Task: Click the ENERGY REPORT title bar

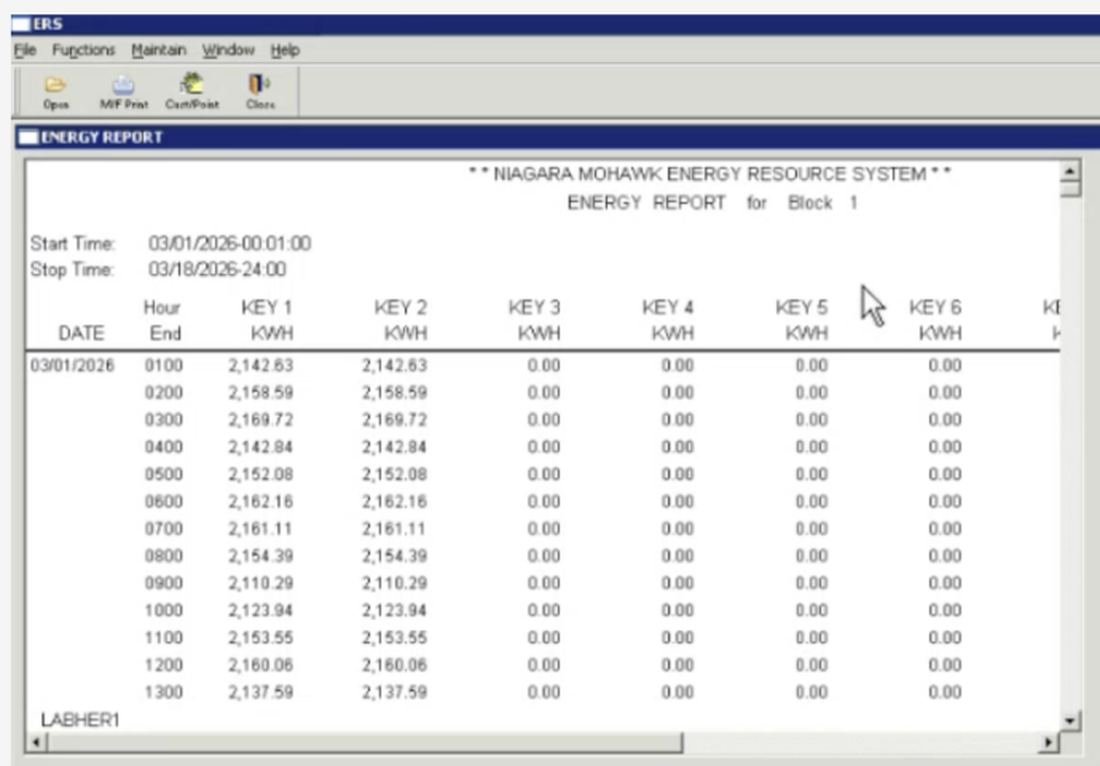Action: coord(558,137)
